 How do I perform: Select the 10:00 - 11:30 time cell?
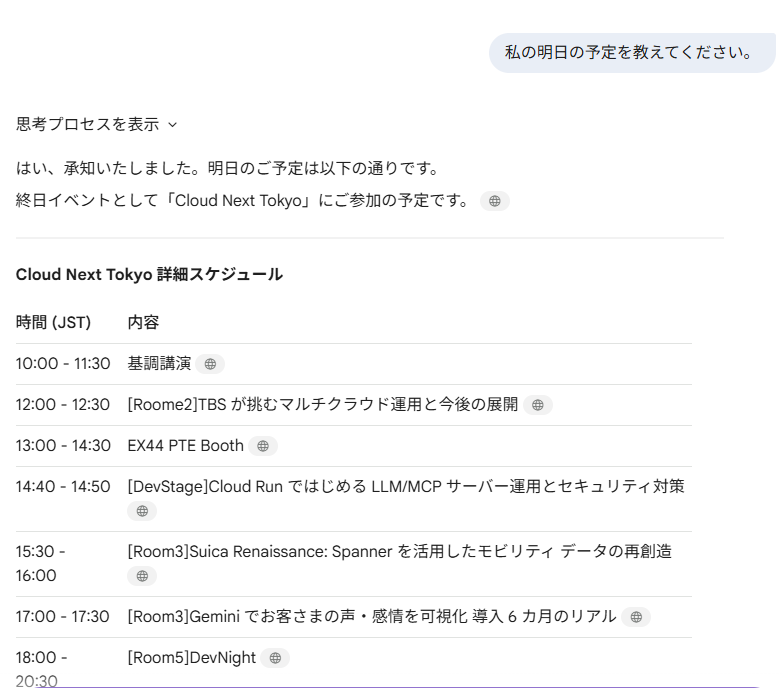(63, 364)
